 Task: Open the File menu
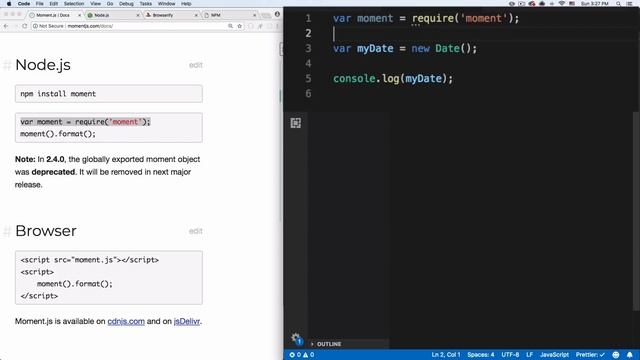click(x=40, y=4)
